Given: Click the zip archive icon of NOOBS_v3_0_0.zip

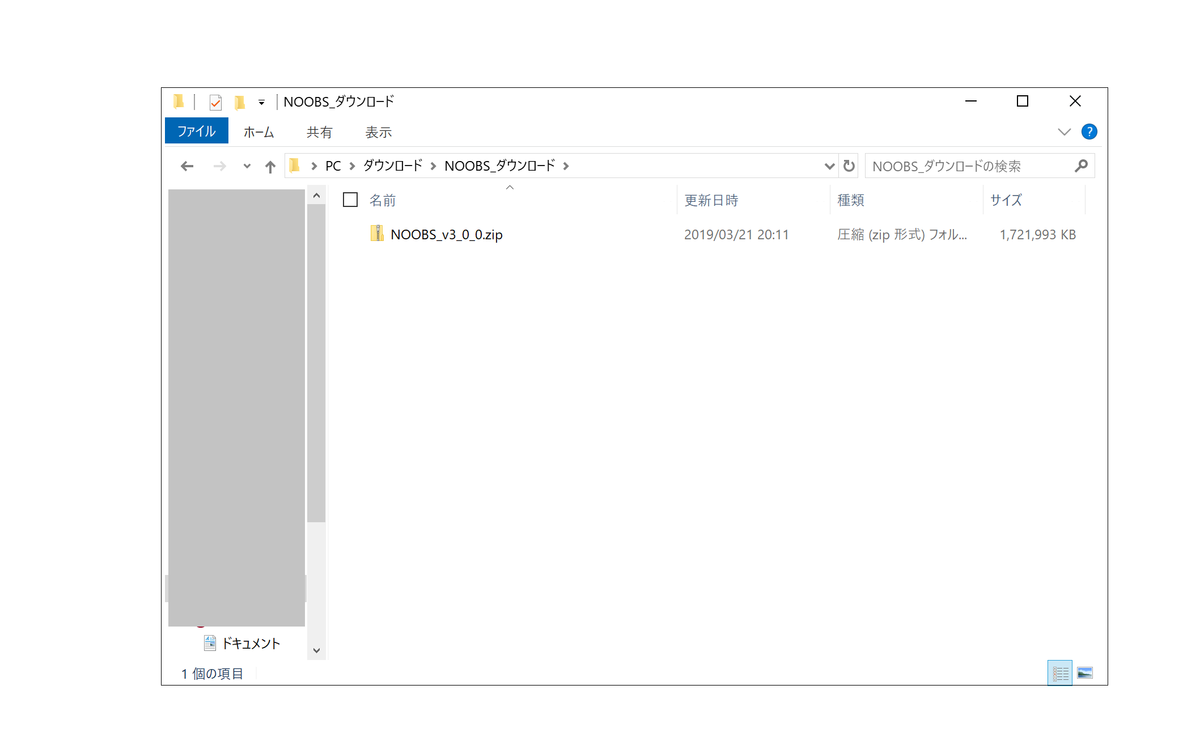Looking at the screenshot, I should pos(377,234).
